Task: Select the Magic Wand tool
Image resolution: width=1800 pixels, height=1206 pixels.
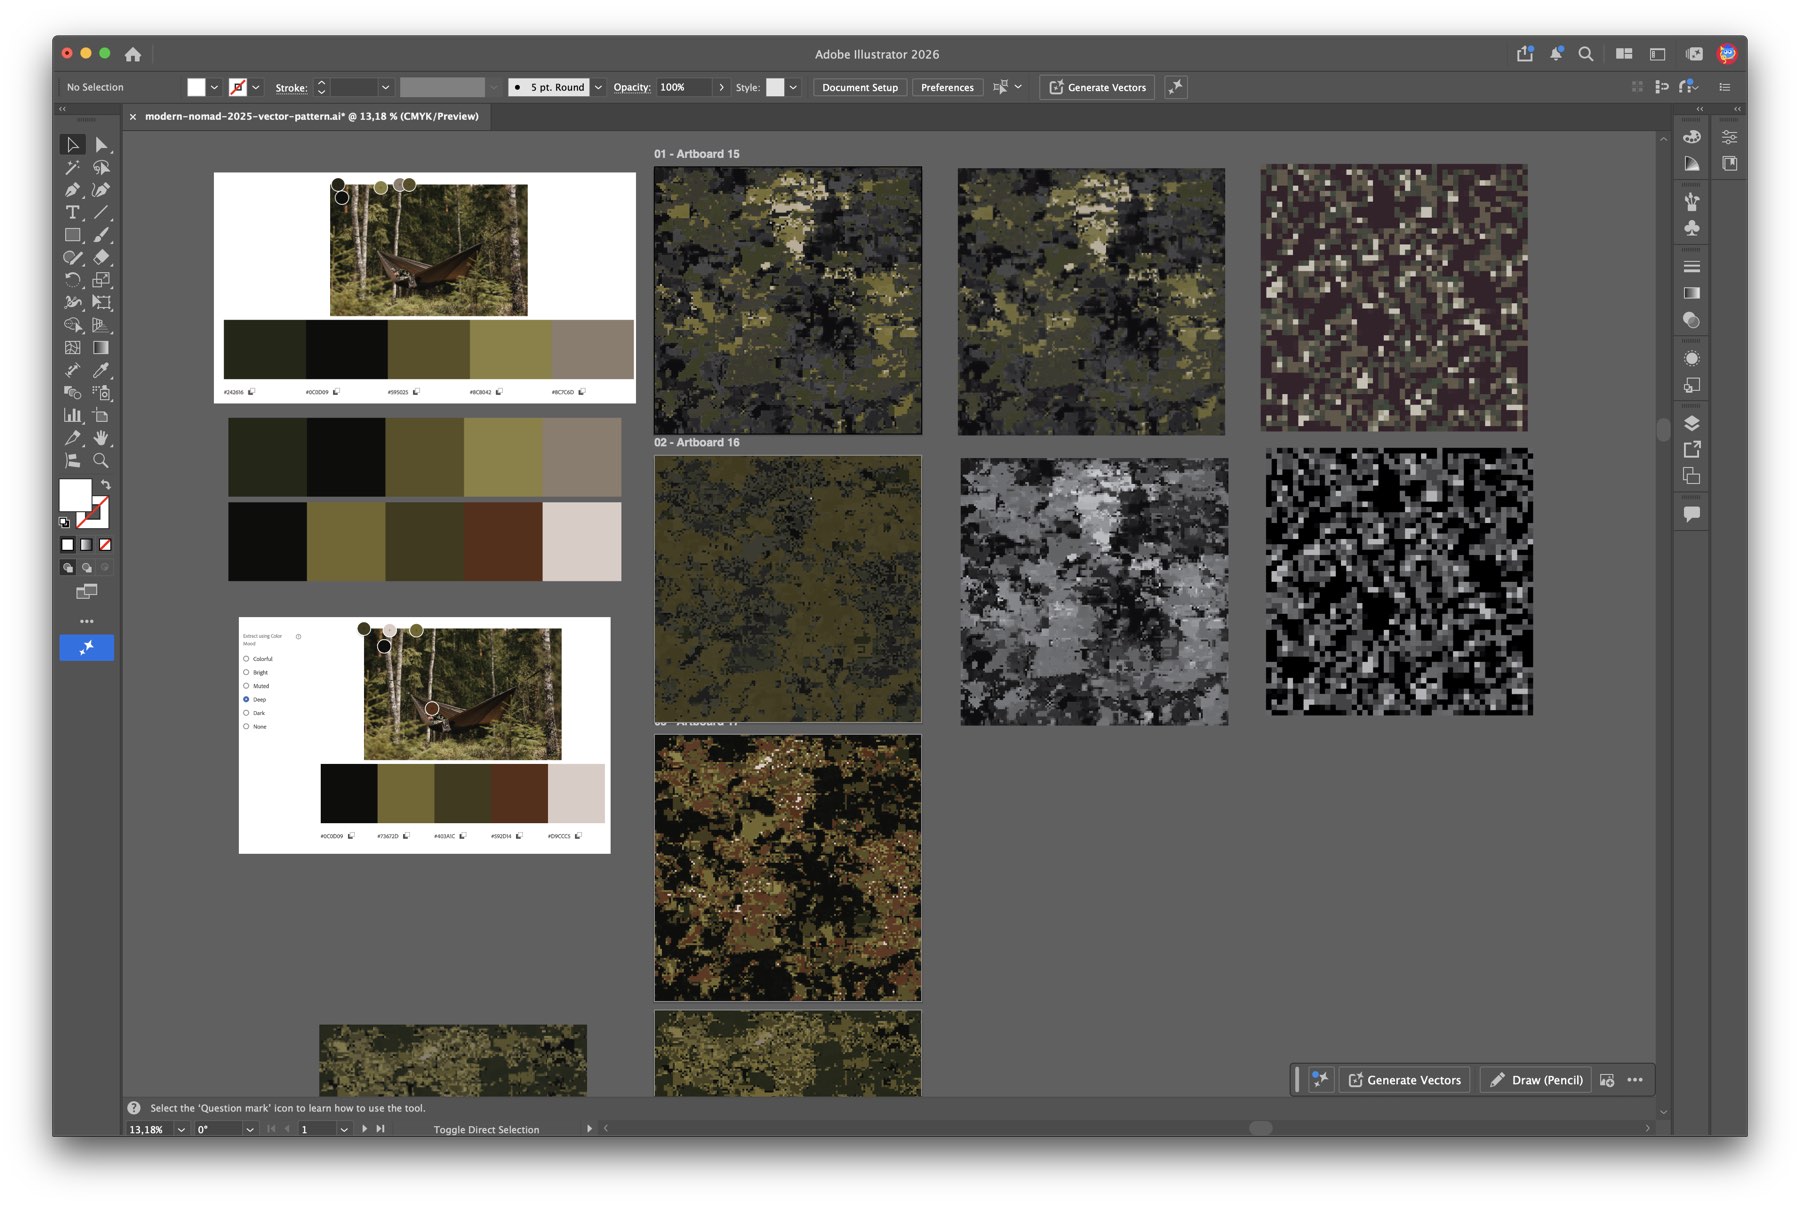Action: point(72,168)
